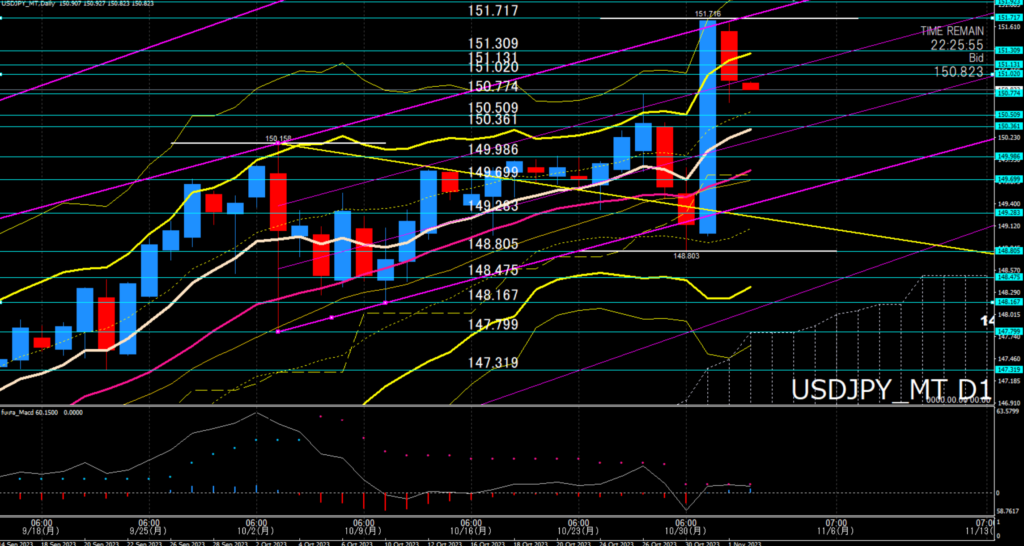This screenshot has width=1024, height=546.
Task: Click the 148.290 price scale value
Action: (1007, 292)
